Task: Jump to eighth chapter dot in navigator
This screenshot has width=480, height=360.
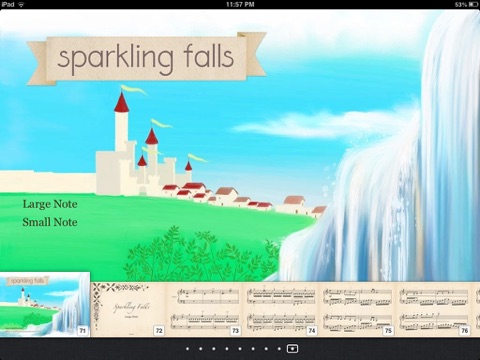Action: click(279, 349)
